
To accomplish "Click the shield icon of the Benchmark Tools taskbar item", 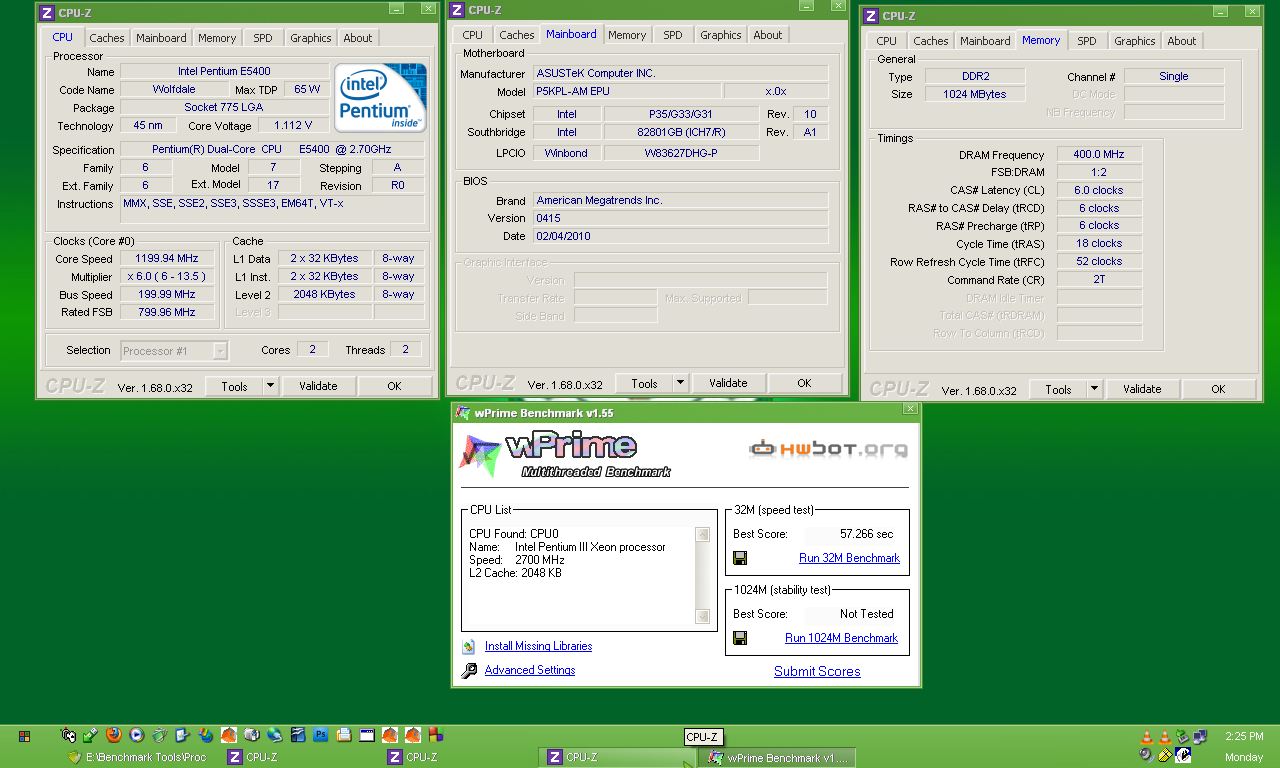I will pos(74,757).
